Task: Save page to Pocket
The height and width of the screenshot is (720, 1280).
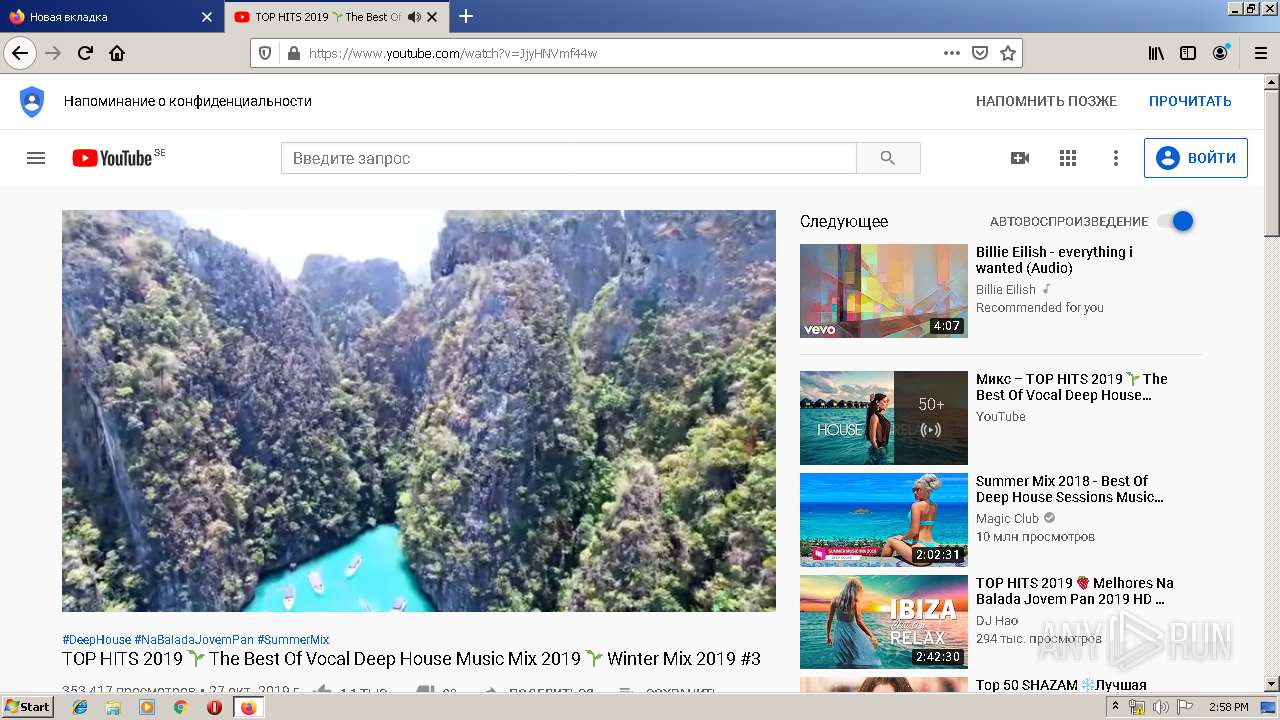Action: pos(980,53)
